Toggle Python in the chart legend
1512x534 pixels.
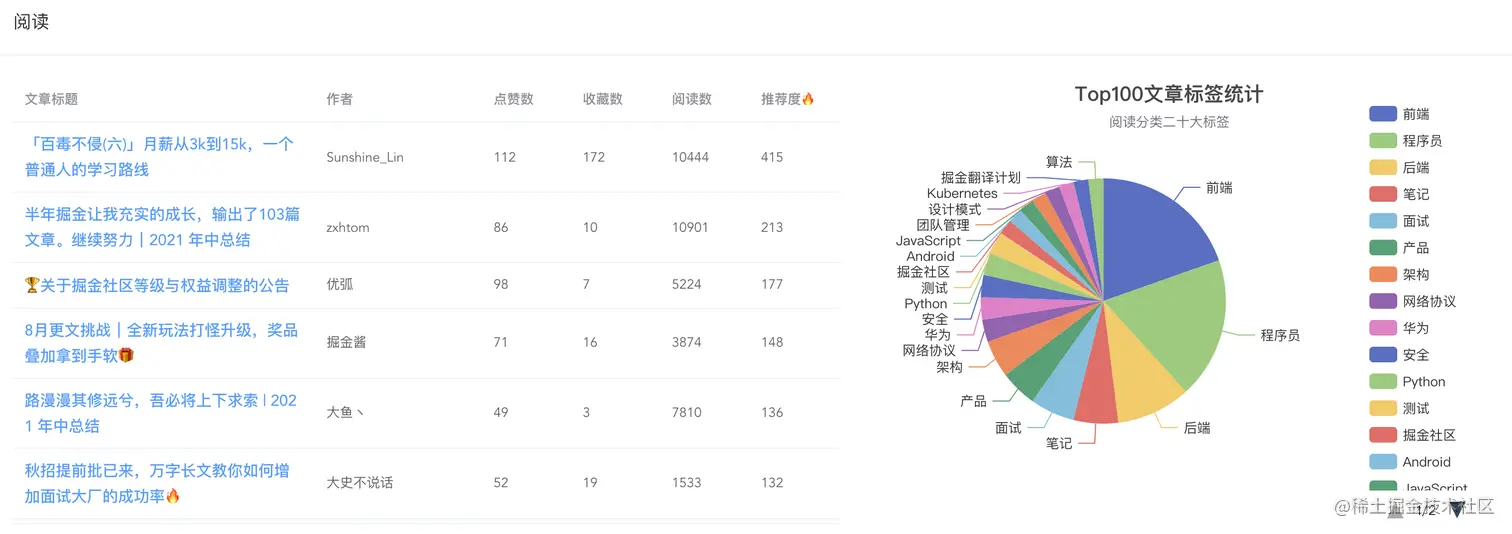click(1407, 382)
